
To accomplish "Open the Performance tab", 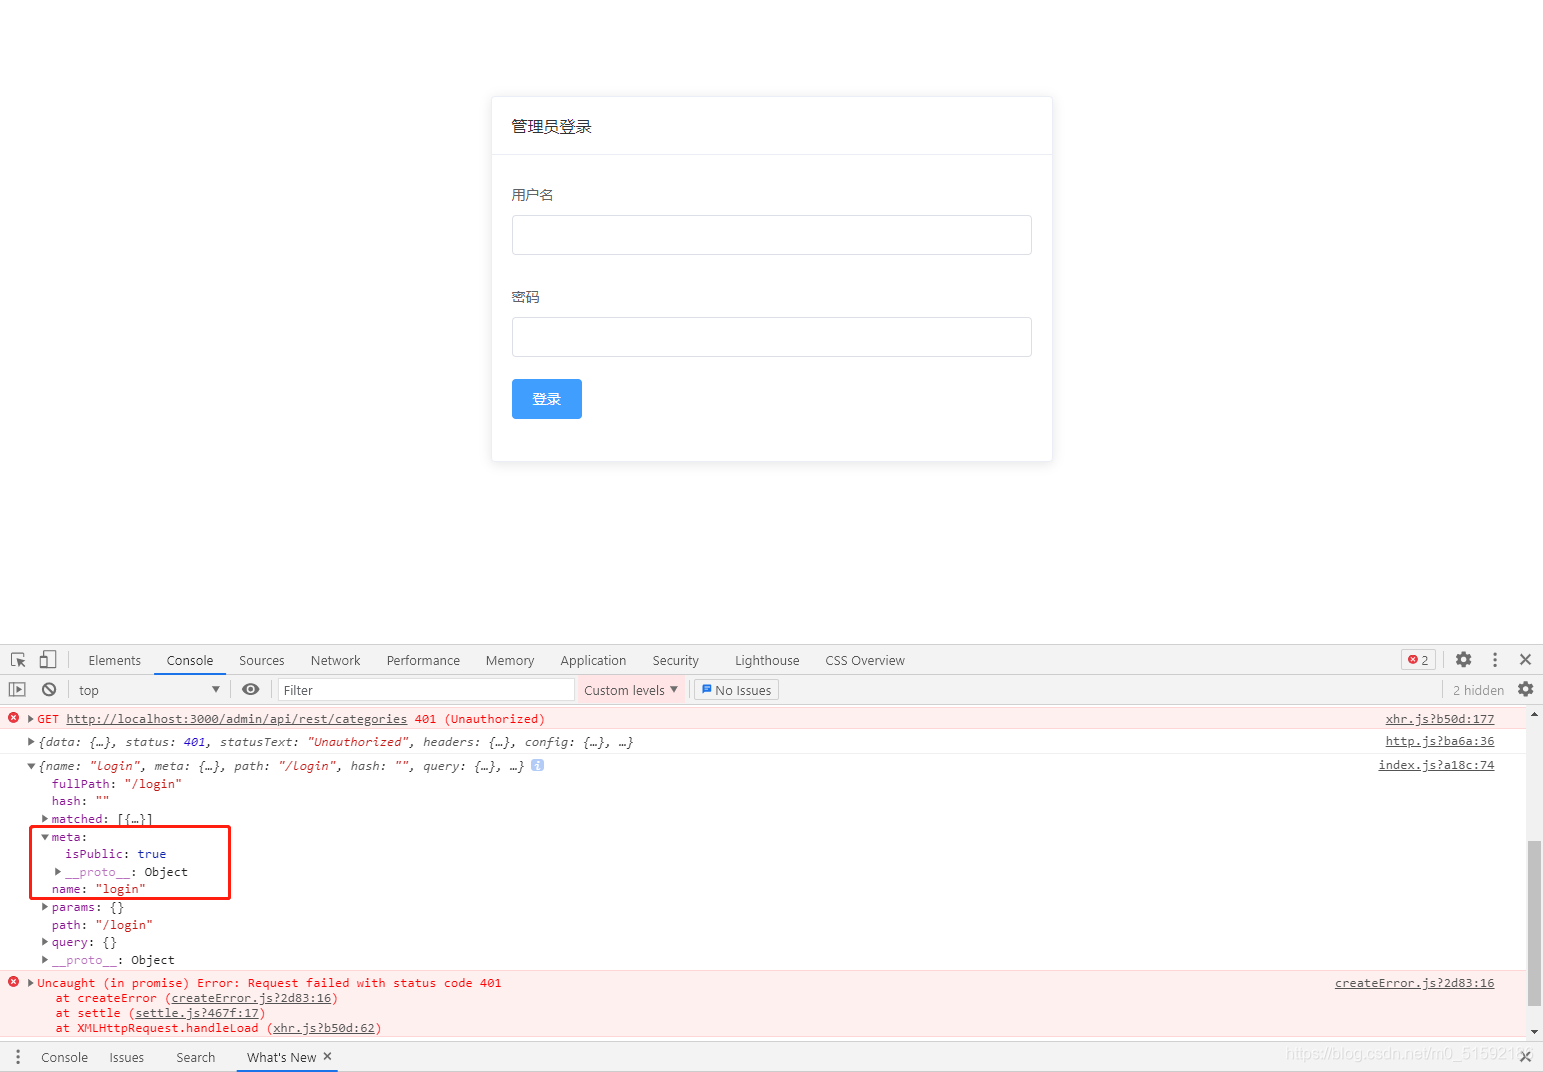I will [x=423, y=660].
